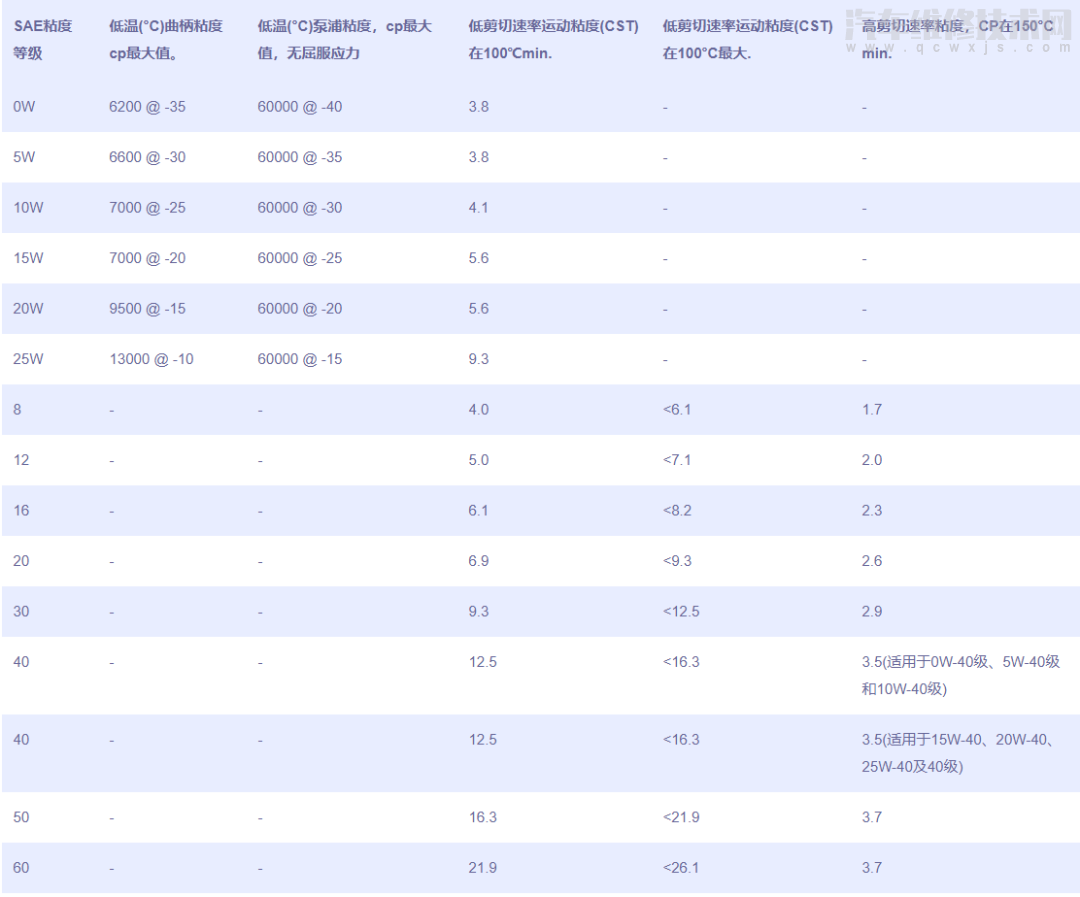Click "<12.5" in the grade 30 row
The image size is (1080, 897).
coord(681,611)
